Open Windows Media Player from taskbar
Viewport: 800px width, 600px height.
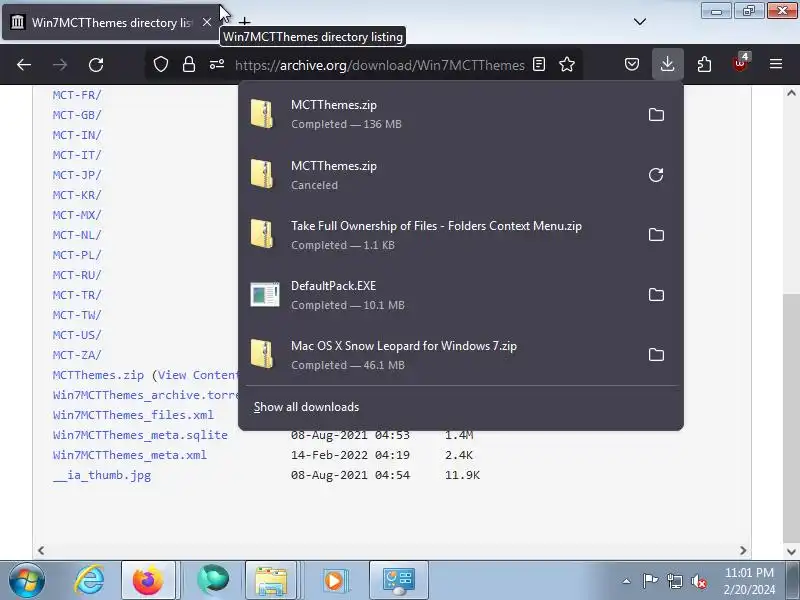334,580
